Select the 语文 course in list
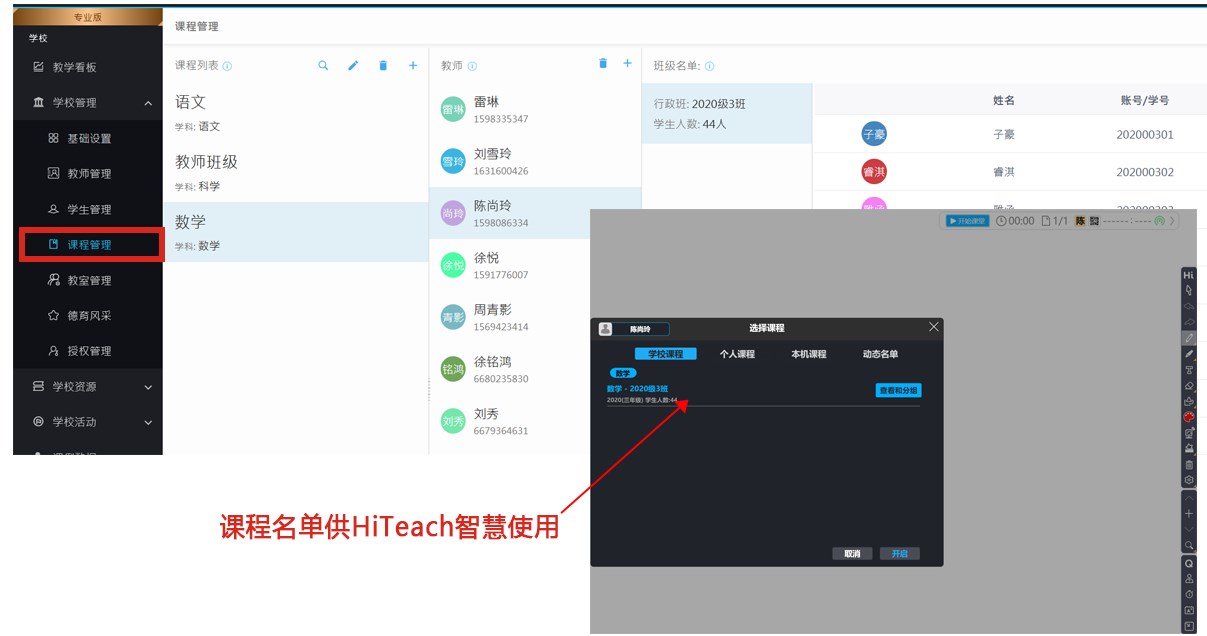The width and height of the screenshot is (1207, 636). tap(295, 112)
